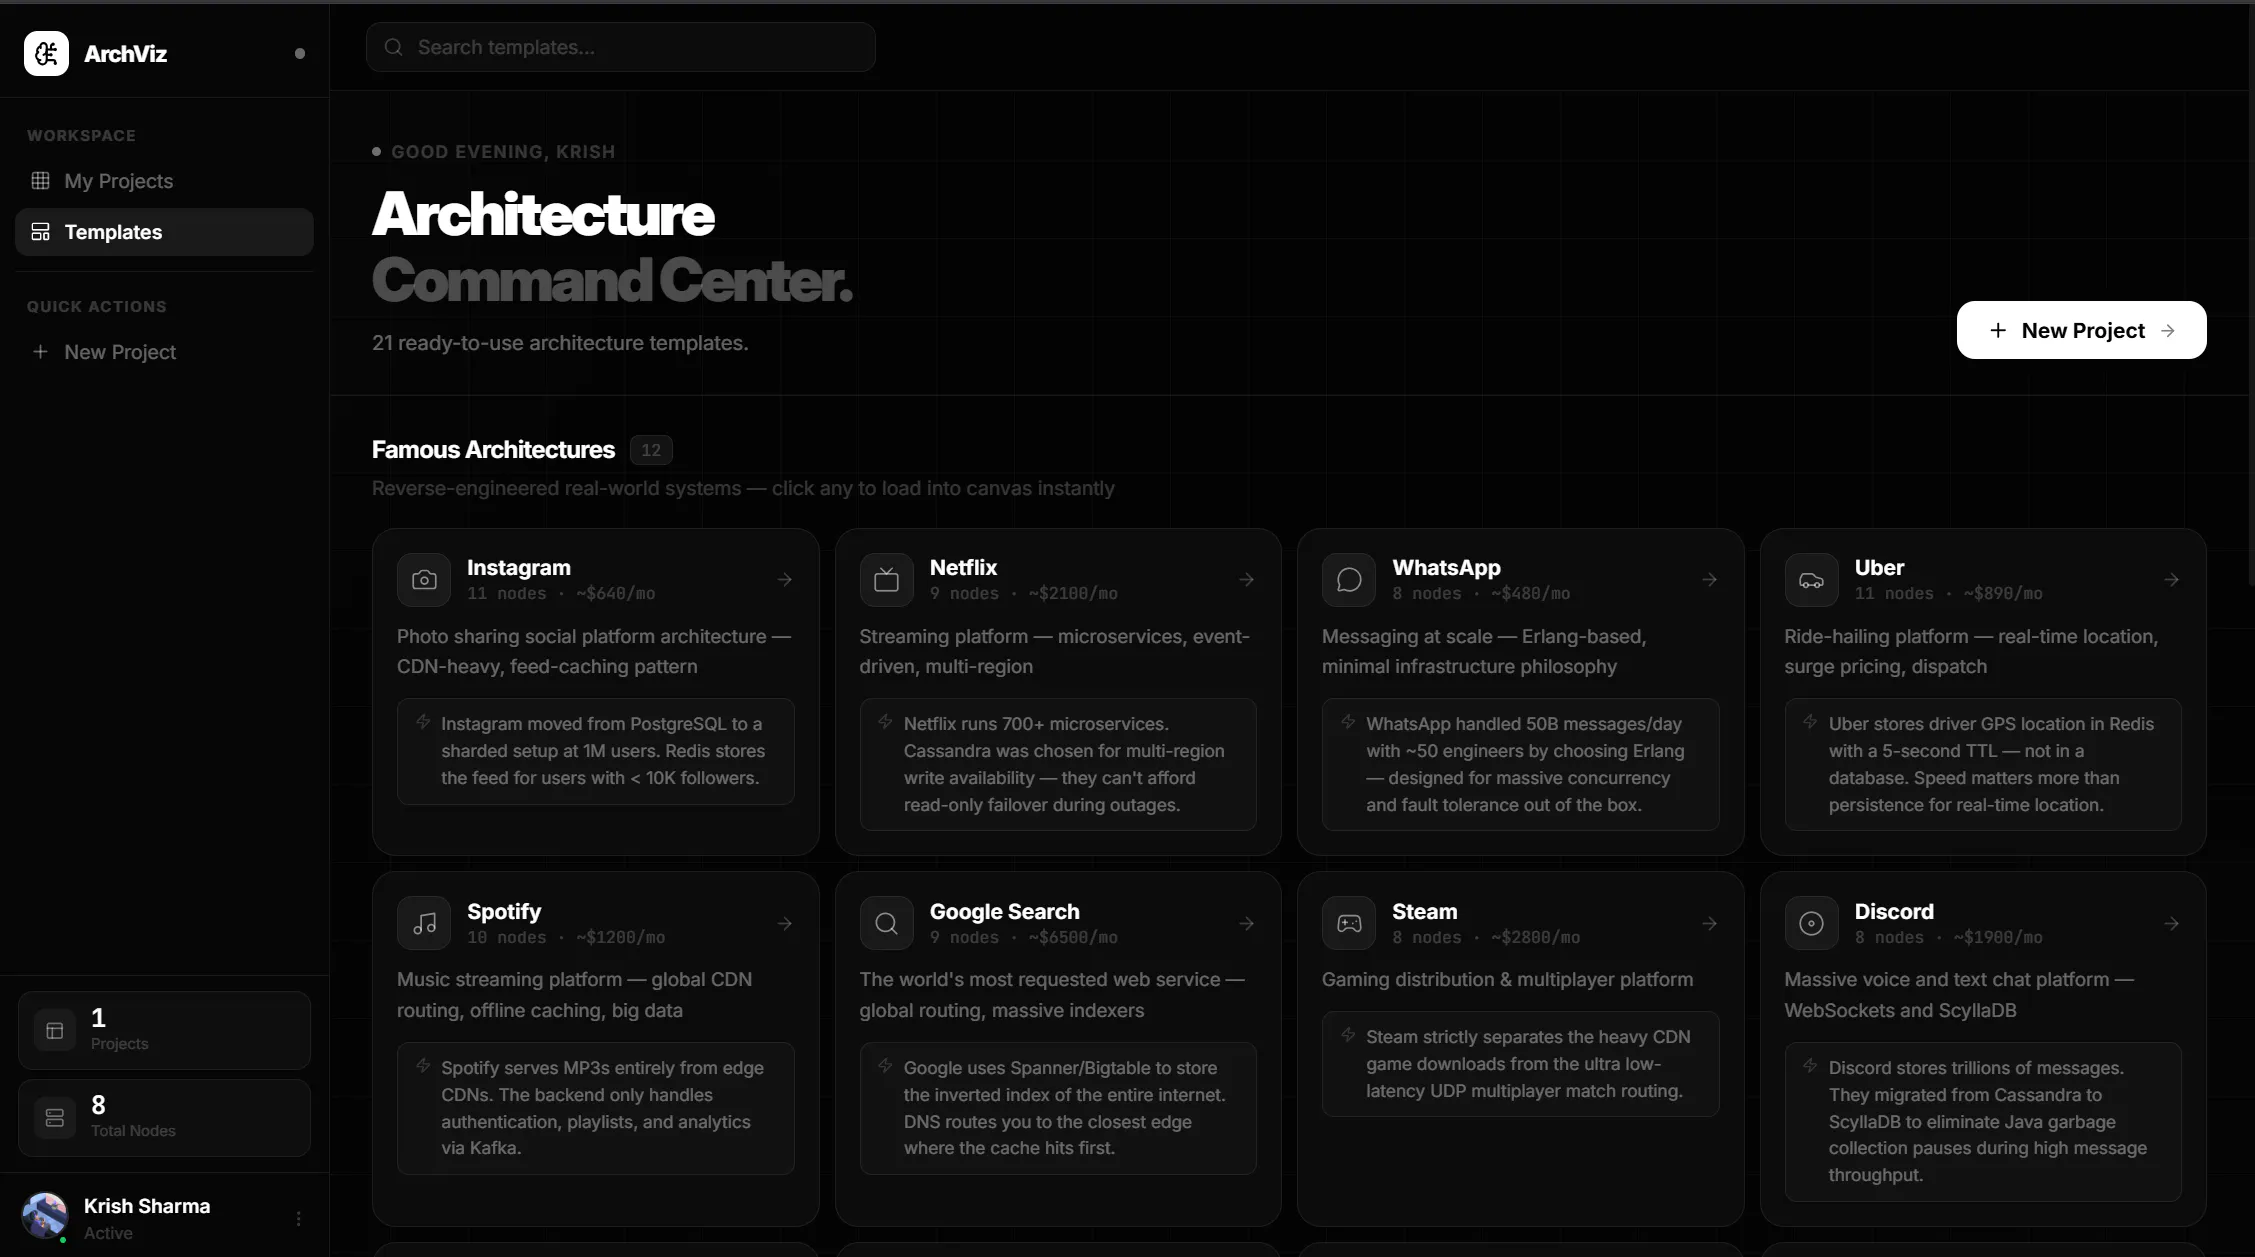Screen dimensions: 2255x1257
Task: Go to My Projects in the sidebar
Action: pos(164,181)
